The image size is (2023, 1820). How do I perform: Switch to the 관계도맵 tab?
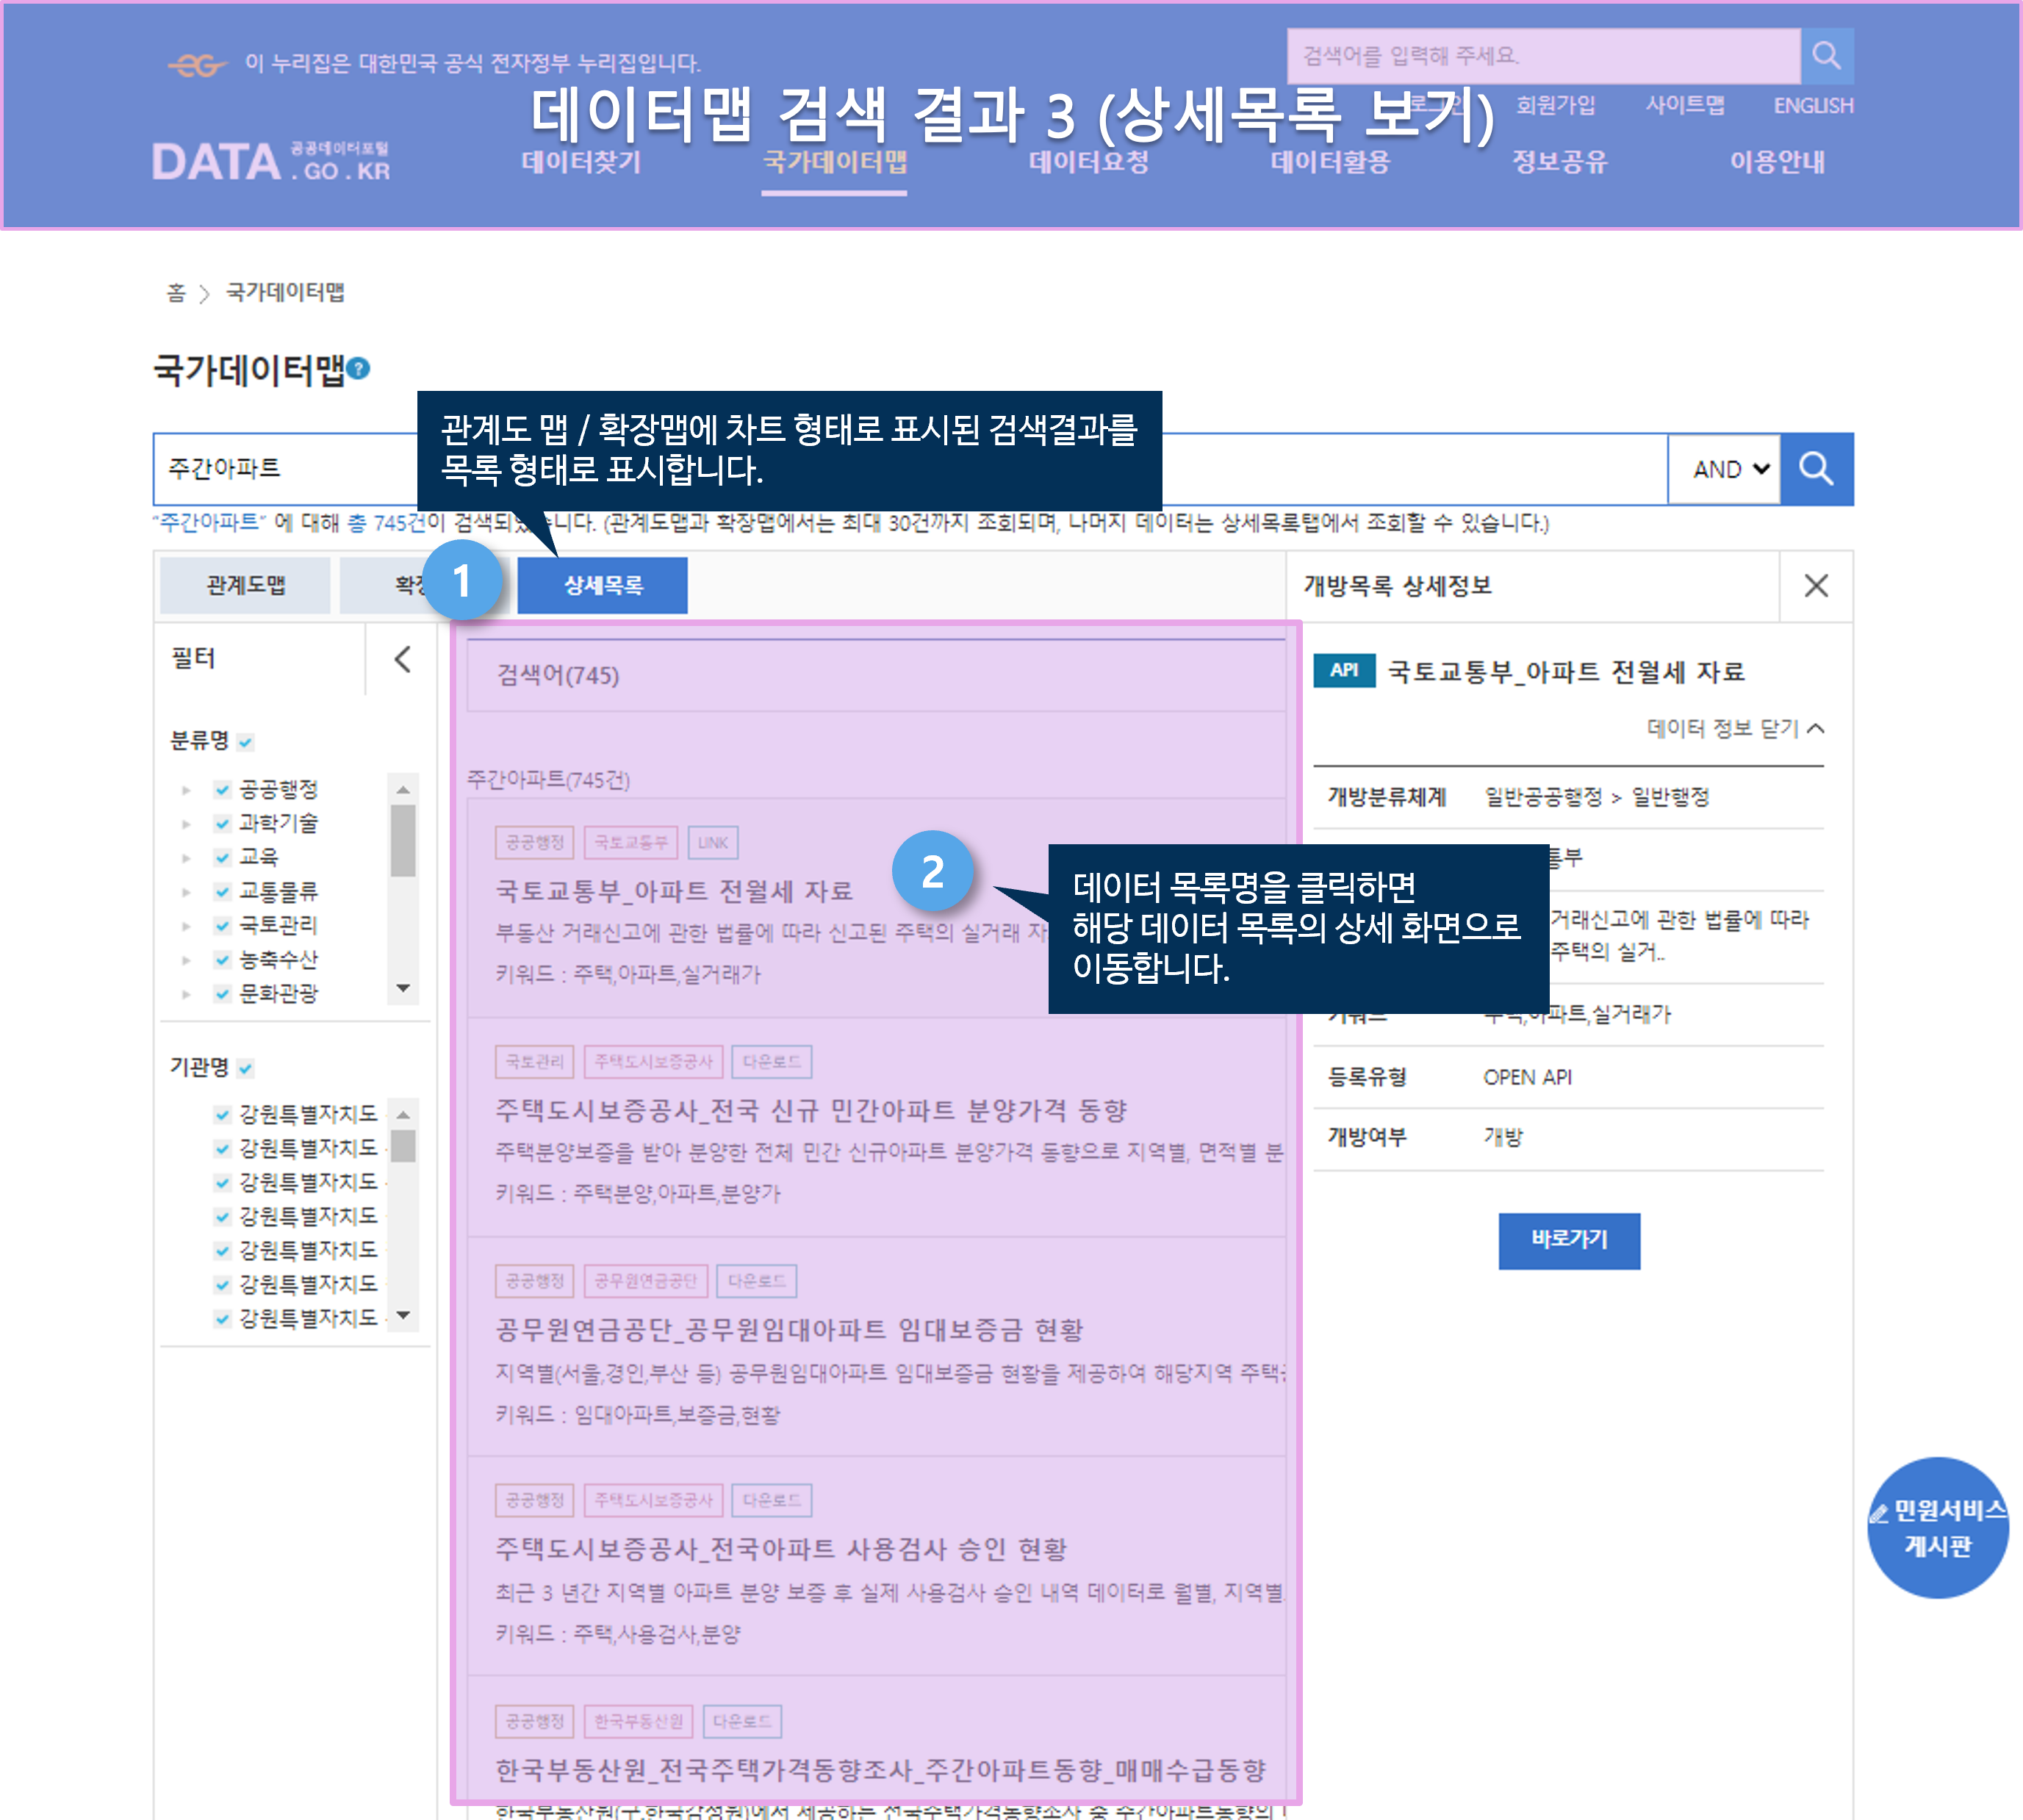click(245, 586)
